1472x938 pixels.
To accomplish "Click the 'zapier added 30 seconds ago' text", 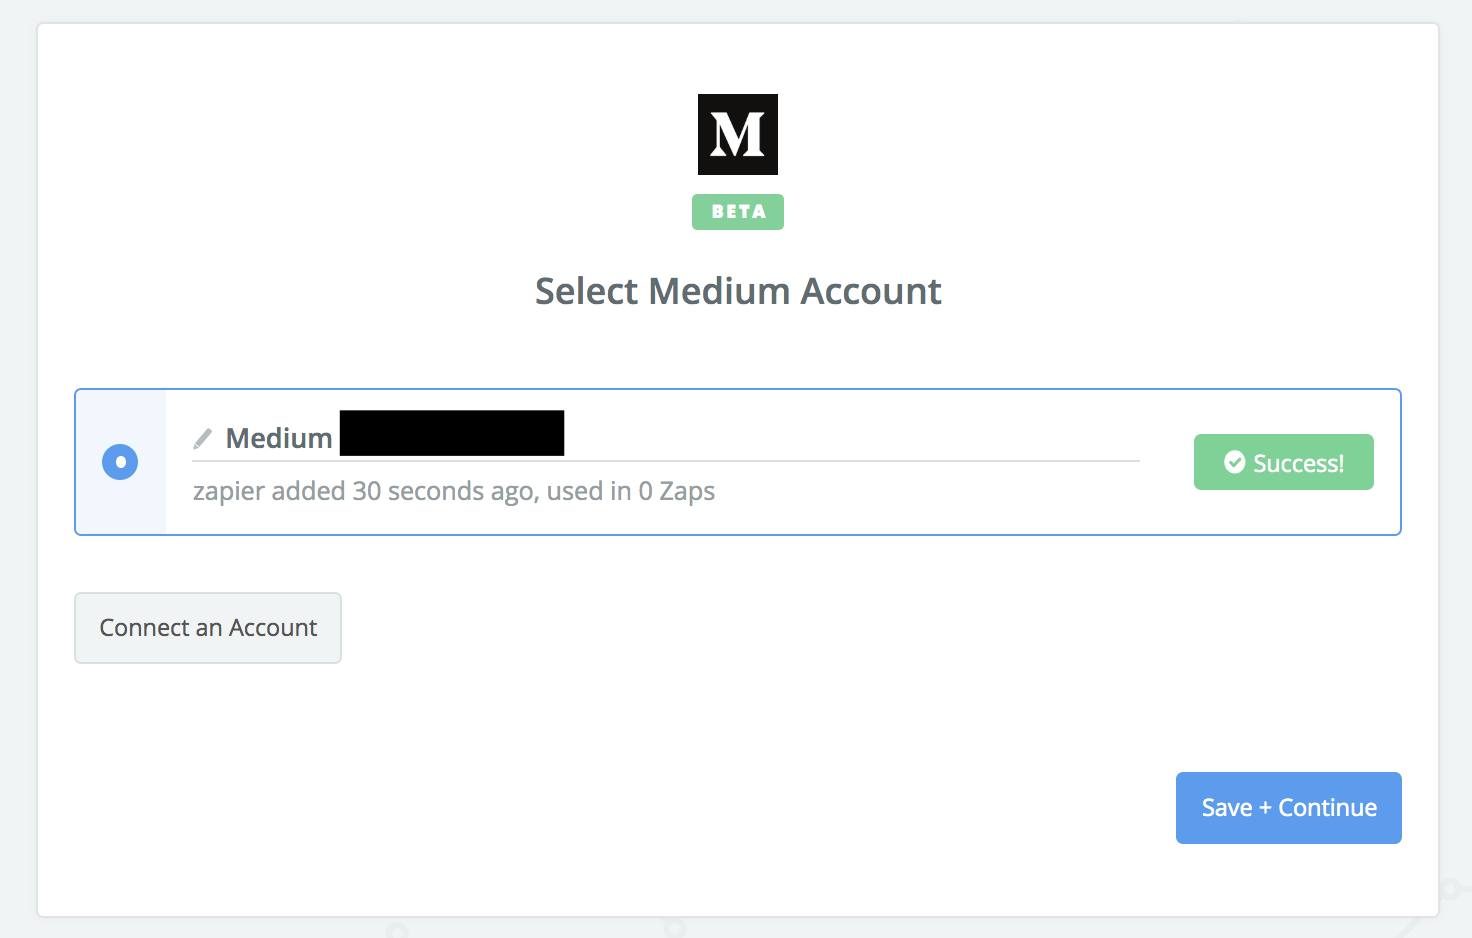I will [x=363, y=491].
